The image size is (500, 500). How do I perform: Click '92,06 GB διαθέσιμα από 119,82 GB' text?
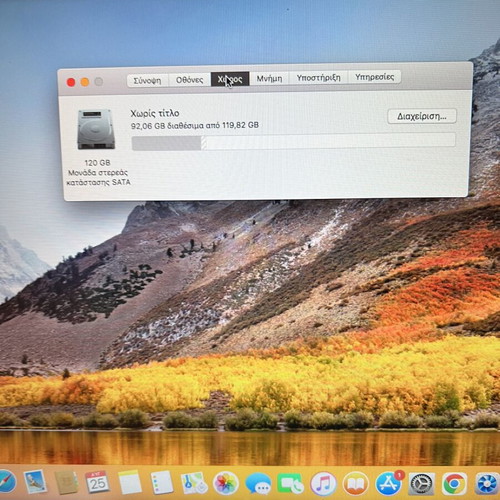click(x=195, y=125)
